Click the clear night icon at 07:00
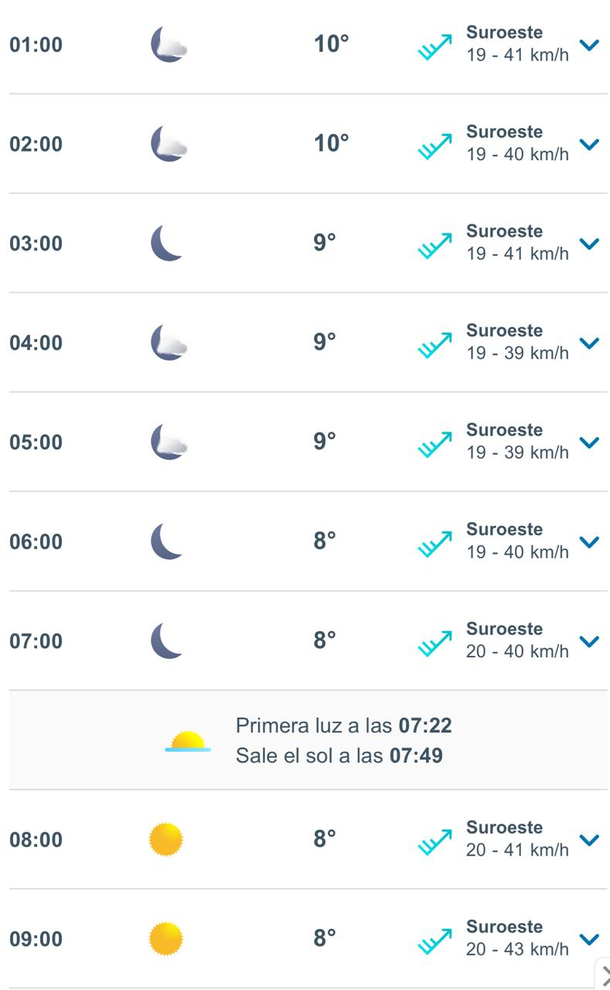Screen dimensions: 610x990 pyautogui.click(x=164, y=641)
